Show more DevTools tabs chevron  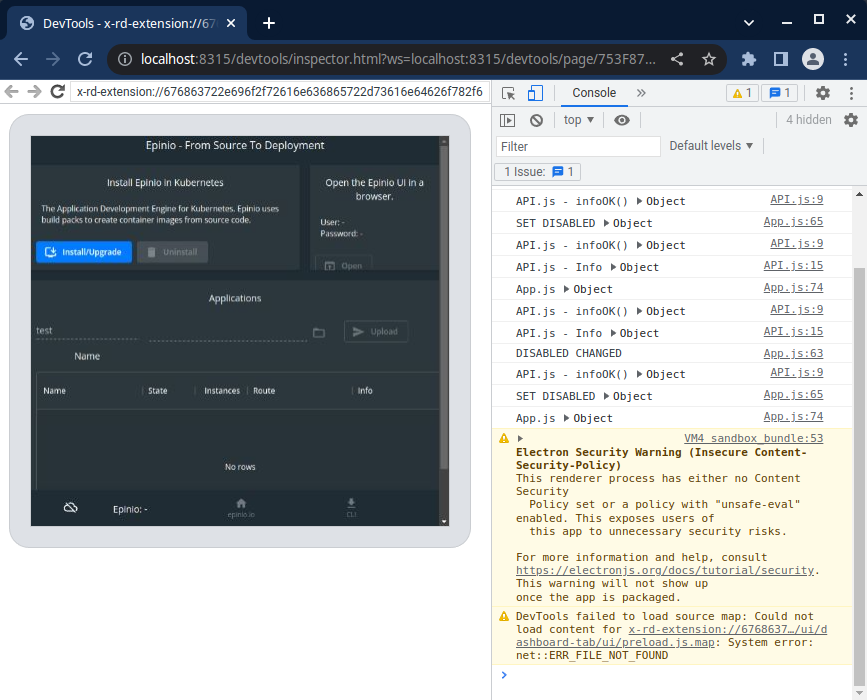click(x=641, y=93)
